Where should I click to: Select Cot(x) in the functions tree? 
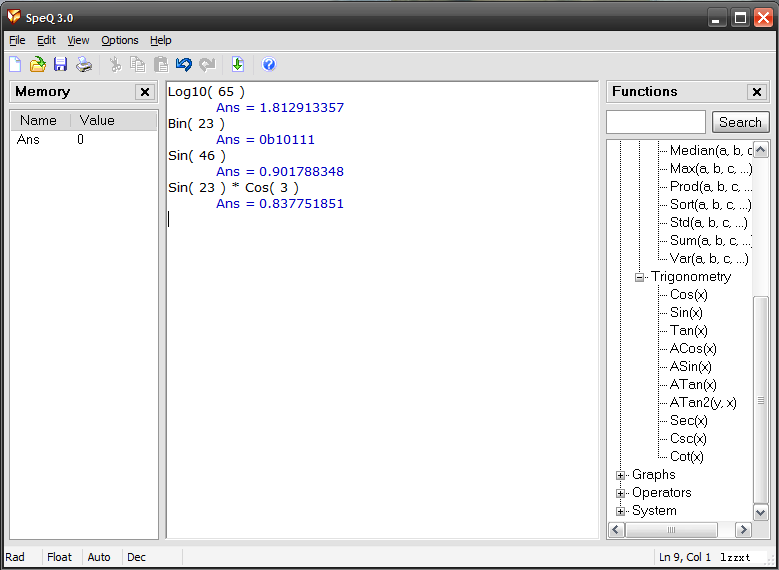[687, 456]
